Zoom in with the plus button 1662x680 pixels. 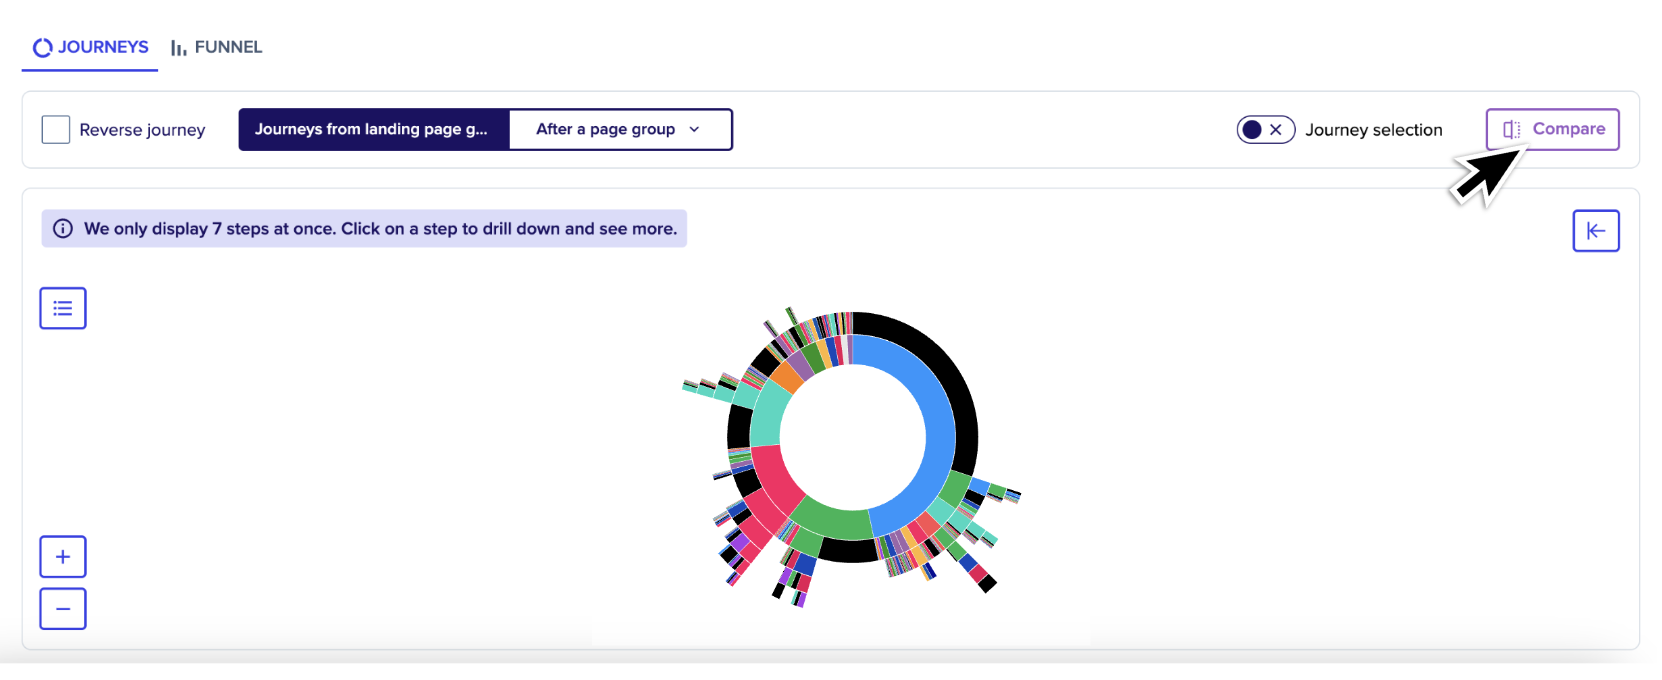pyautogui.click(x=63, y=557)
